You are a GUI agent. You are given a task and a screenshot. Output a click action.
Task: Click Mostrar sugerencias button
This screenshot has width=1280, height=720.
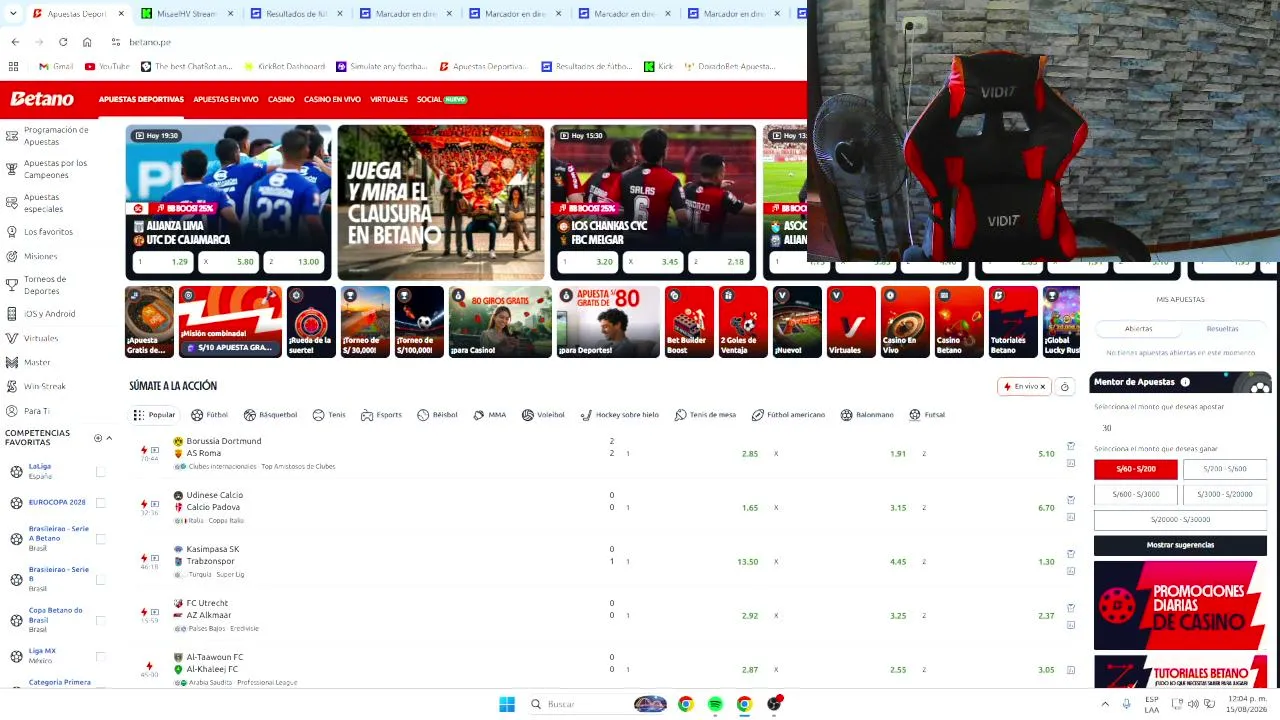point(1180,545)
